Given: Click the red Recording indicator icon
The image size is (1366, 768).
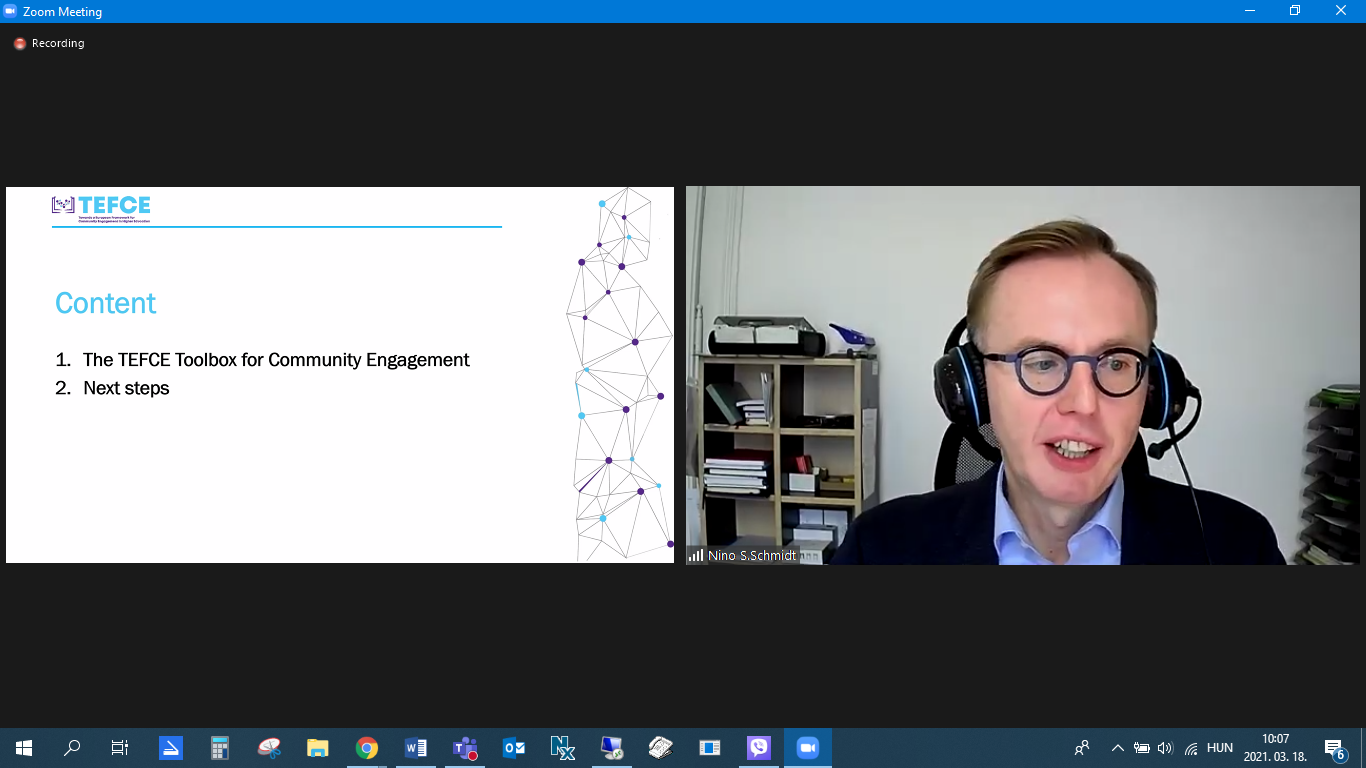Looking at the screenshot, I should tap(19, 44).
